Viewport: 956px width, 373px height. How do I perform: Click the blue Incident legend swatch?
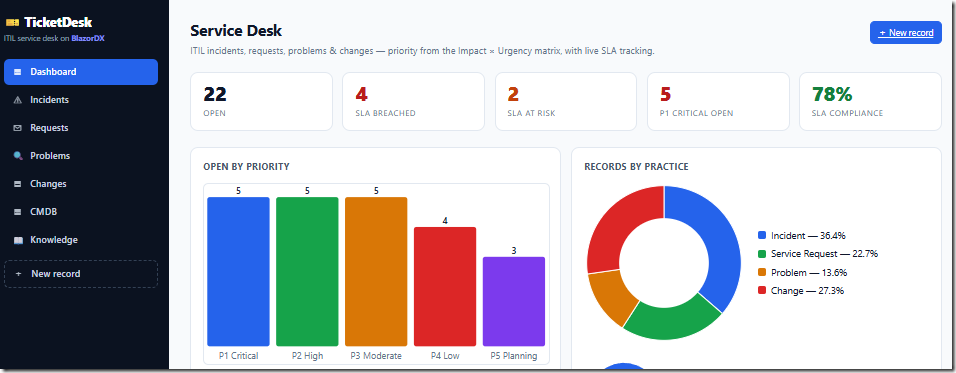click(762, 235)
